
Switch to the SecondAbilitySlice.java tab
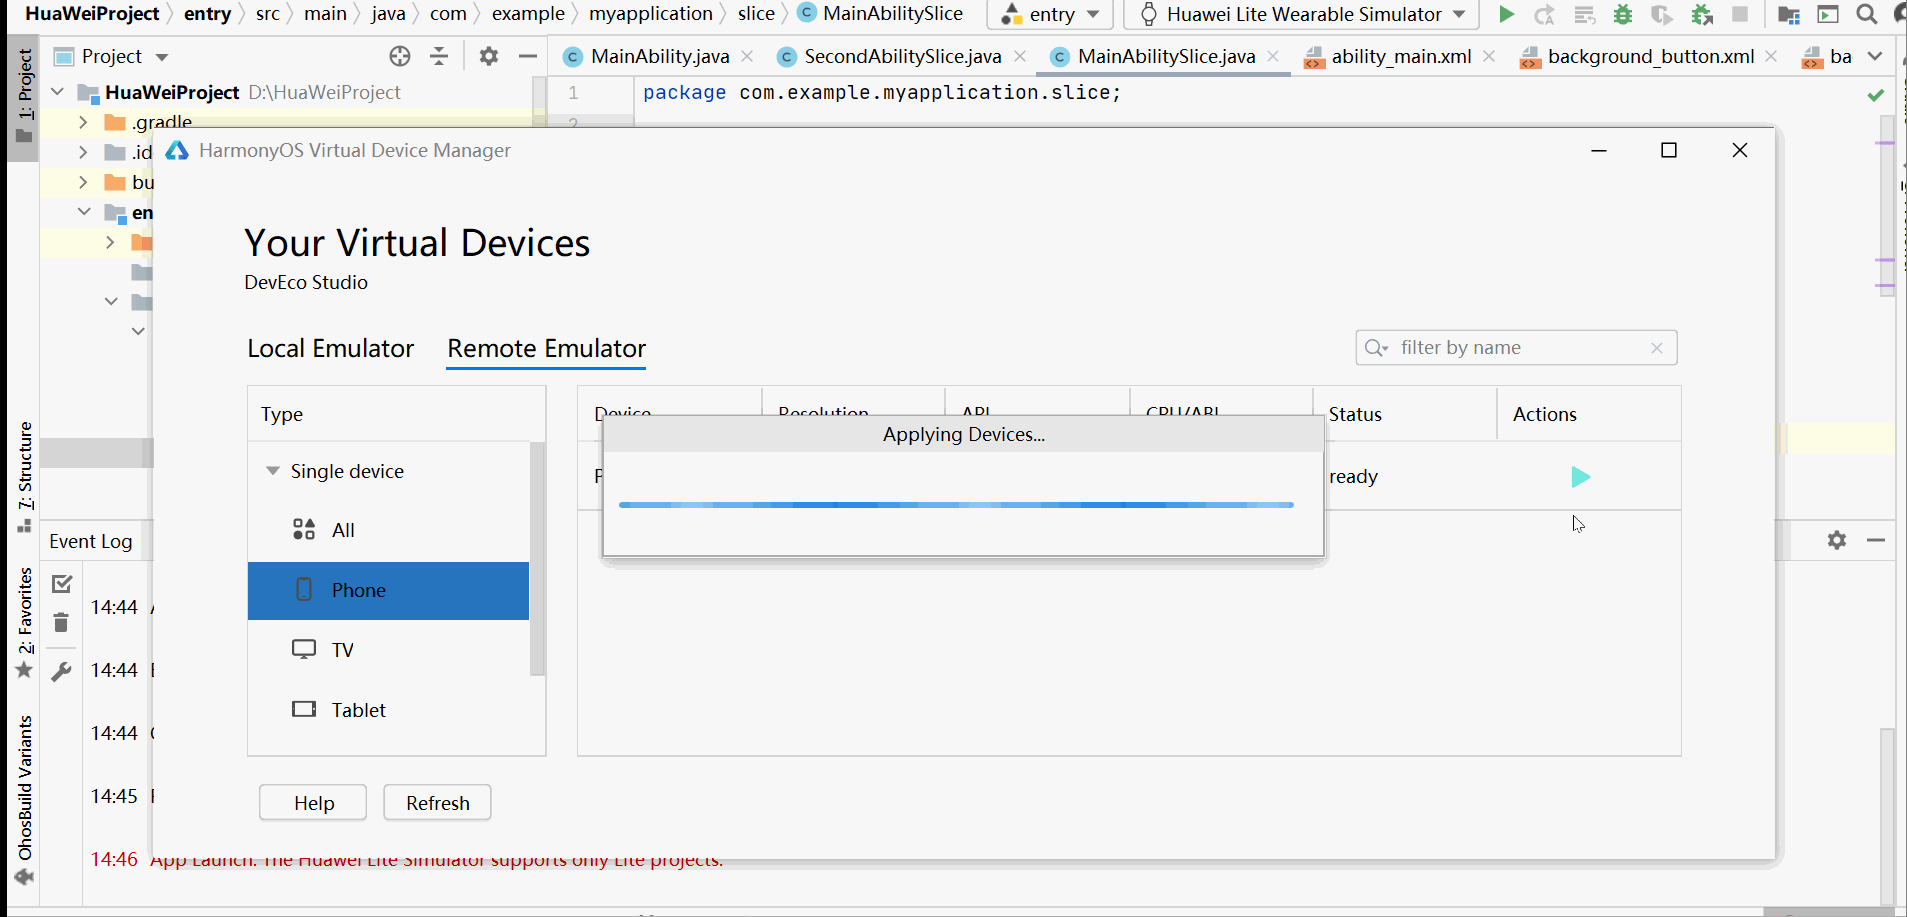click(902, 56)
